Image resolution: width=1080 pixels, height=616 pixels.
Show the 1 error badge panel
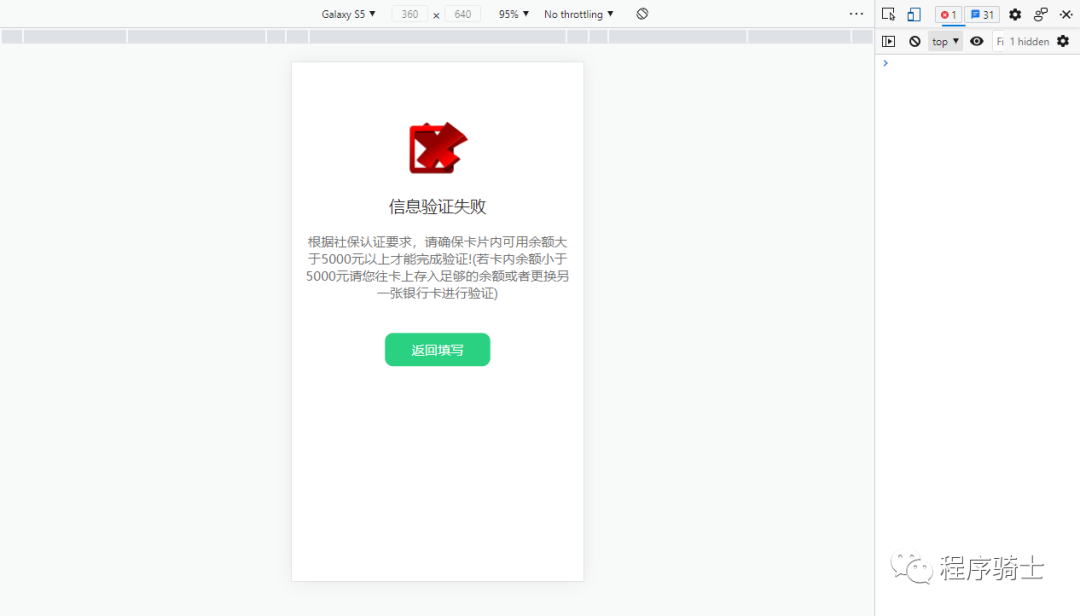(947, 14)
